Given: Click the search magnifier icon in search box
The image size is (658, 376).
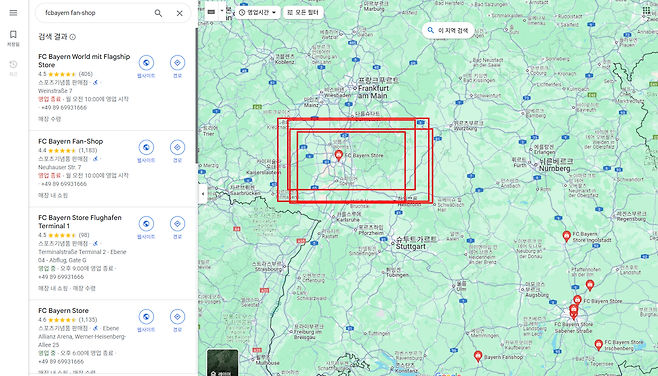Looking at the screenshot, I should coord(158,13).
